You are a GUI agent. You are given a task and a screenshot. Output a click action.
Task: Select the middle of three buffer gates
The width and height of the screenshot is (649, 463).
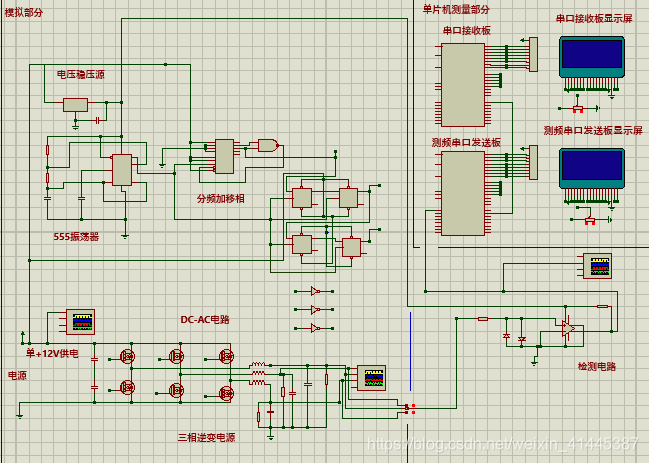click(x=315, y=309)
